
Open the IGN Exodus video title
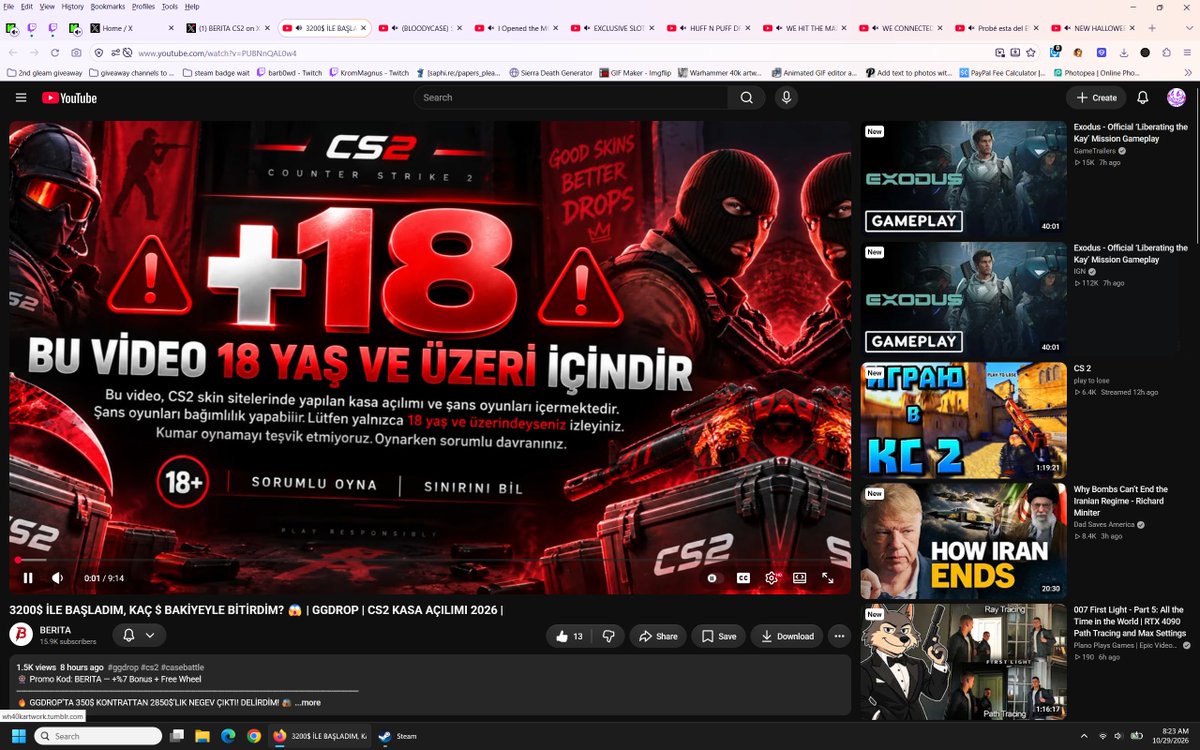tap(1131, 253)
